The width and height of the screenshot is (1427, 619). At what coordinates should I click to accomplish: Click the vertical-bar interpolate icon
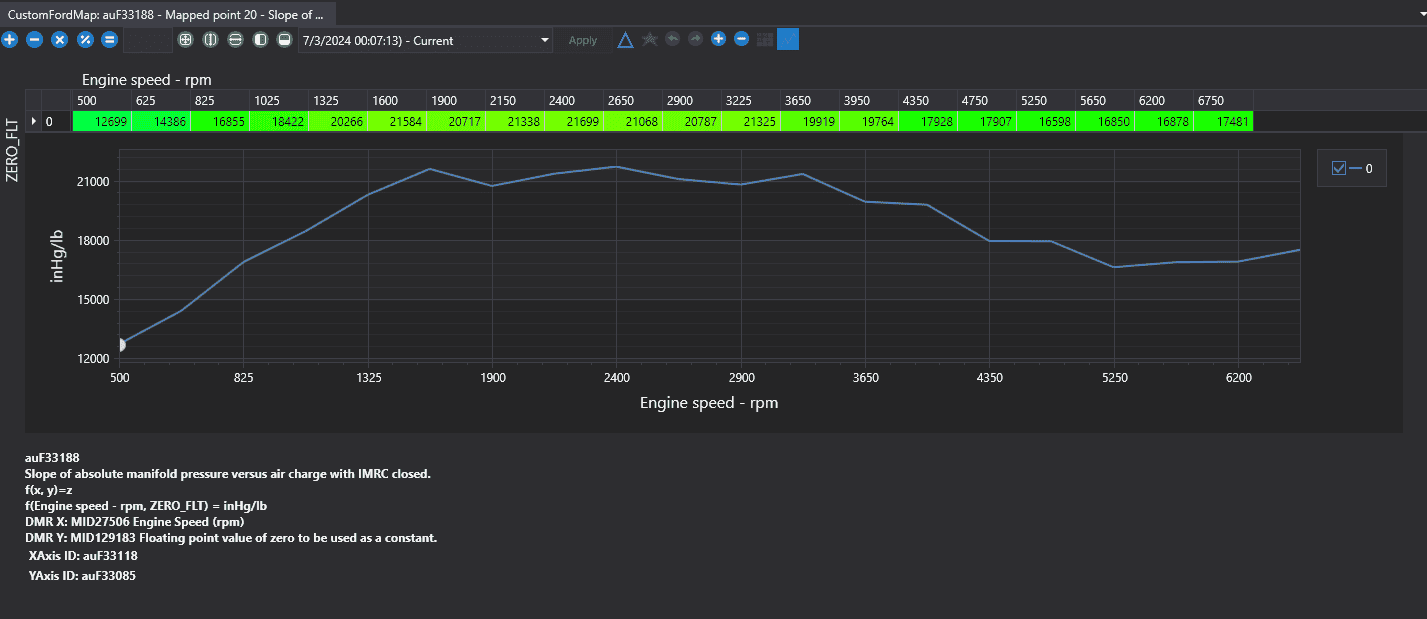pyautogui.click(x=210, y=40)
